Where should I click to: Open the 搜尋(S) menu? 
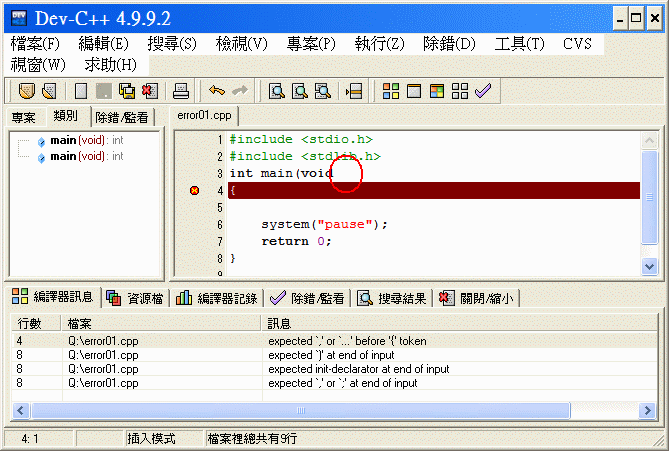[x=172, y=44]
